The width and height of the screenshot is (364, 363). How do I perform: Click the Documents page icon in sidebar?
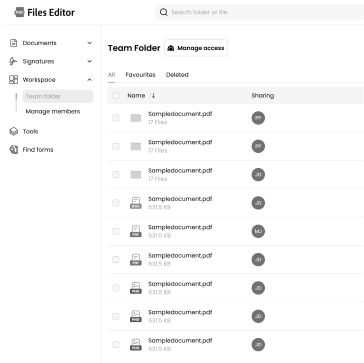coord(13,43)
